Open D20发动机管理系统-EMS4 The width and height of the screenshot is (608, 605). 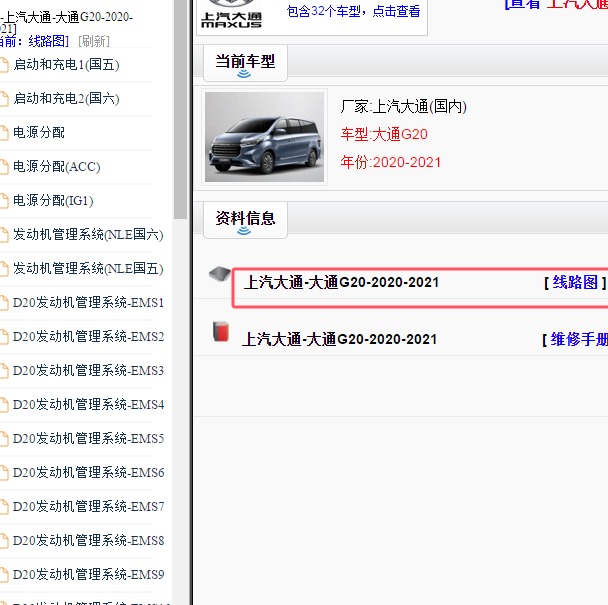click(x=88, y=404)
